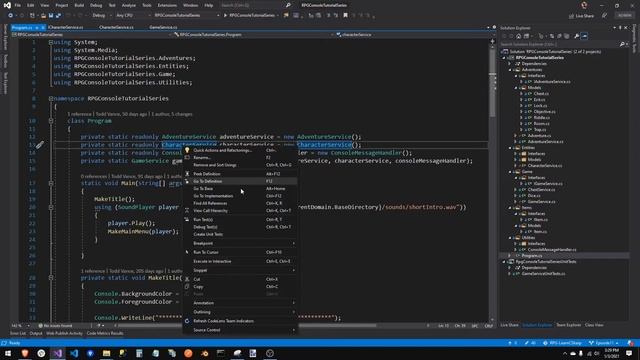This screenshot has width=640, height=360.
Task: Click the bookmark toolbar icon
Action: click(345, 16)
